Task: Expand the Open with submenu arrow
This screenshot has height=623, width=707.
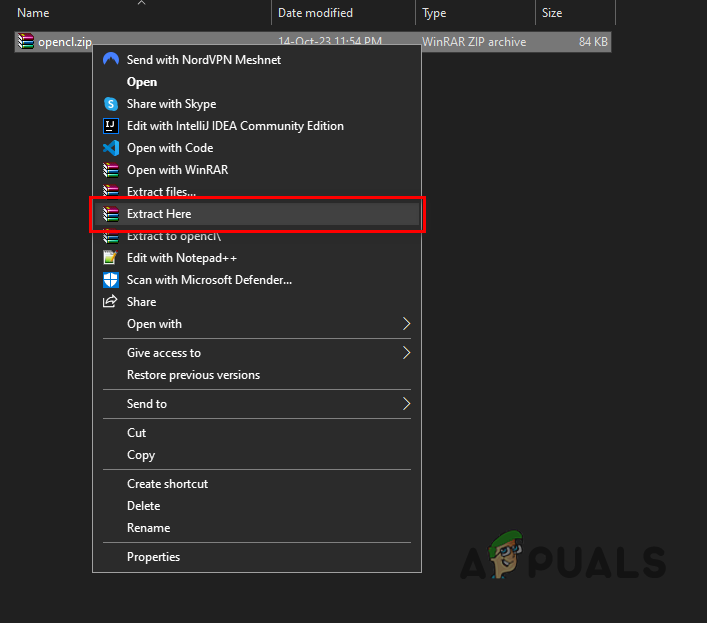Action: [406, 324]
